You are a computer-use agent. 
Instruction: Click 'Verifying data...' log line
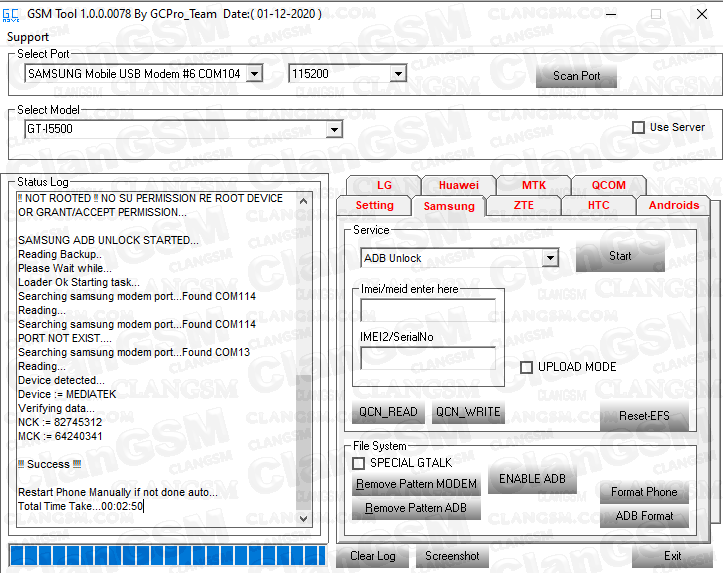tap(56, 408)
